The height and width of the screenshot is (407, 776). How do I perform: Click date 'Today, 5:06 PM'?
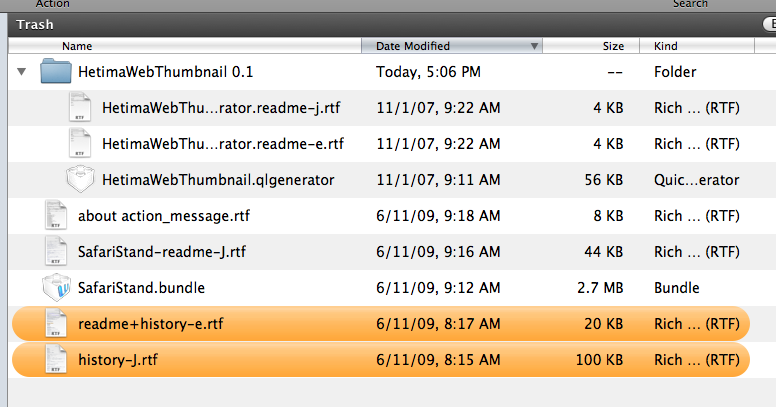428,72
